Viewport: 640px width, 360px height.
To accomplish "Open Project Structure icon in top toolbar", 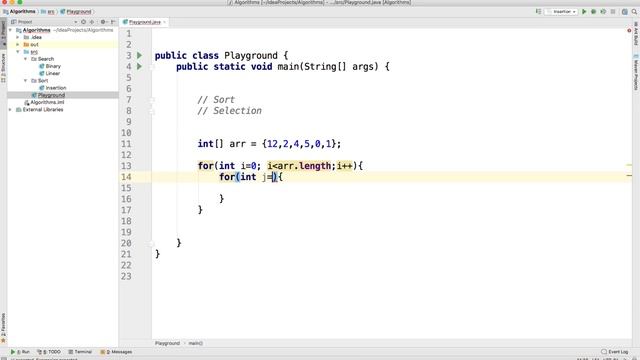I will click(x=624, y=12).
